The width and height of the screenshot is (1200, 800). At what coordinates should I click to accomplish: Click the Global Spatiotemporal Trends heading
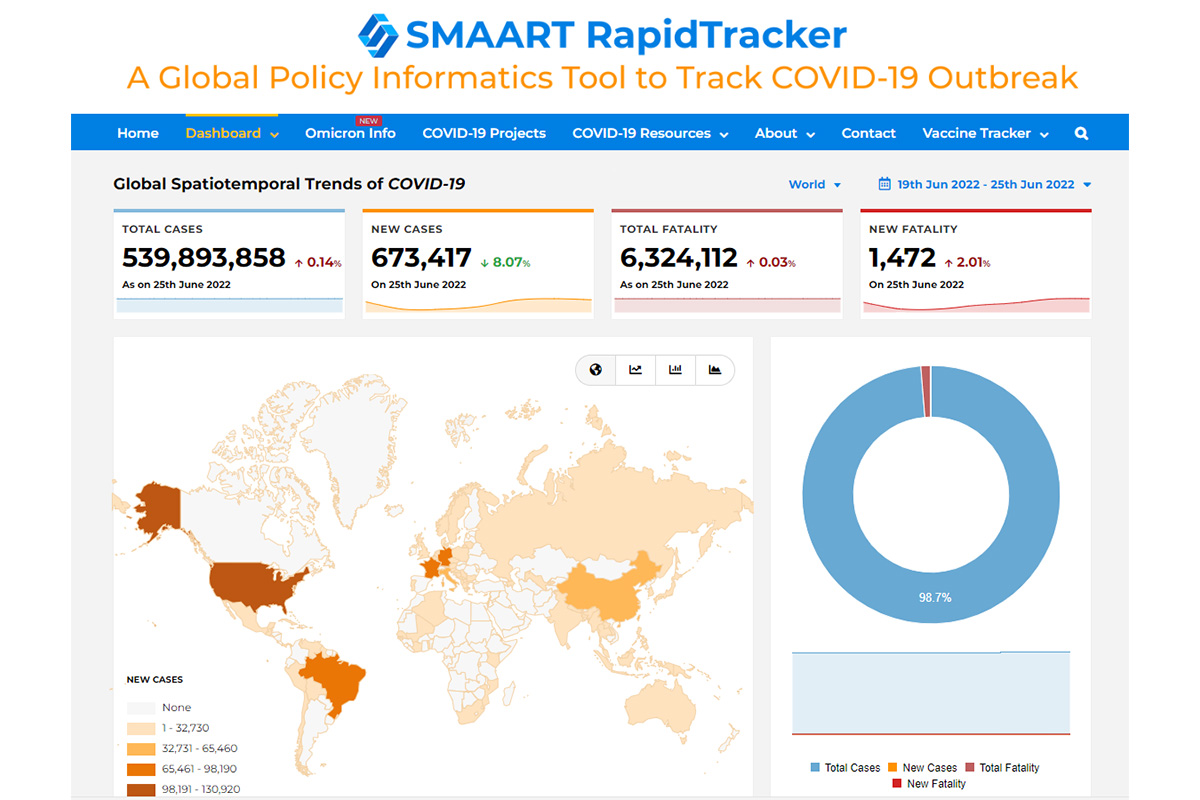(289, 184)
